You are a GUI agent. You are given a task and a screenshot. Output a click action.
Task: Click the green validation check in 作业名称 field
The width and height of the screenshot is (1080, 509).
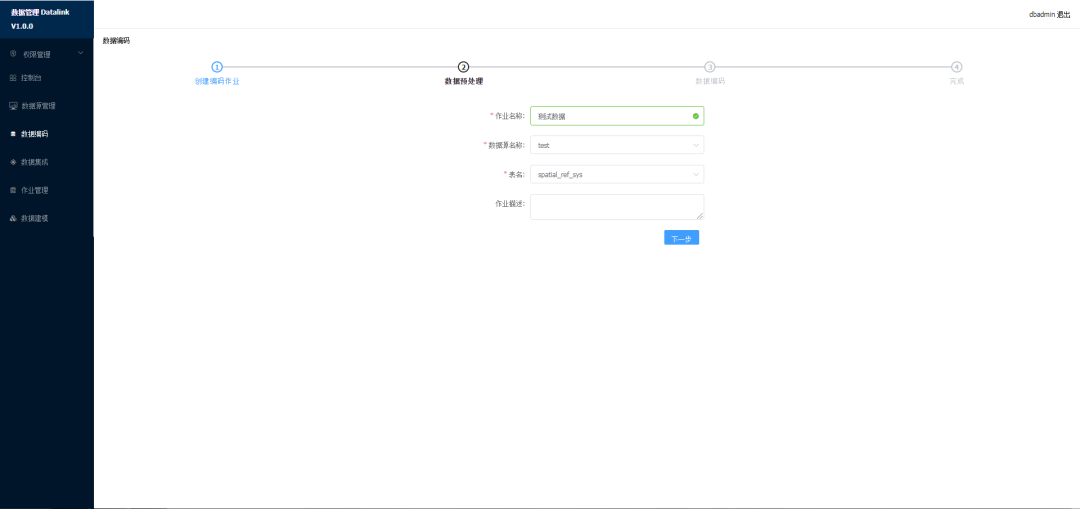[x=696, y=116]
